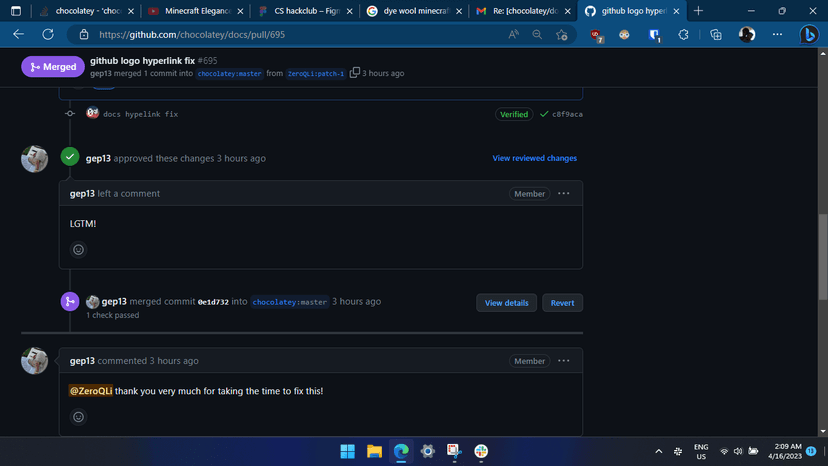Show hidden system tray icons
Screen dimensions: 828x466
click(x=658, y=451)
